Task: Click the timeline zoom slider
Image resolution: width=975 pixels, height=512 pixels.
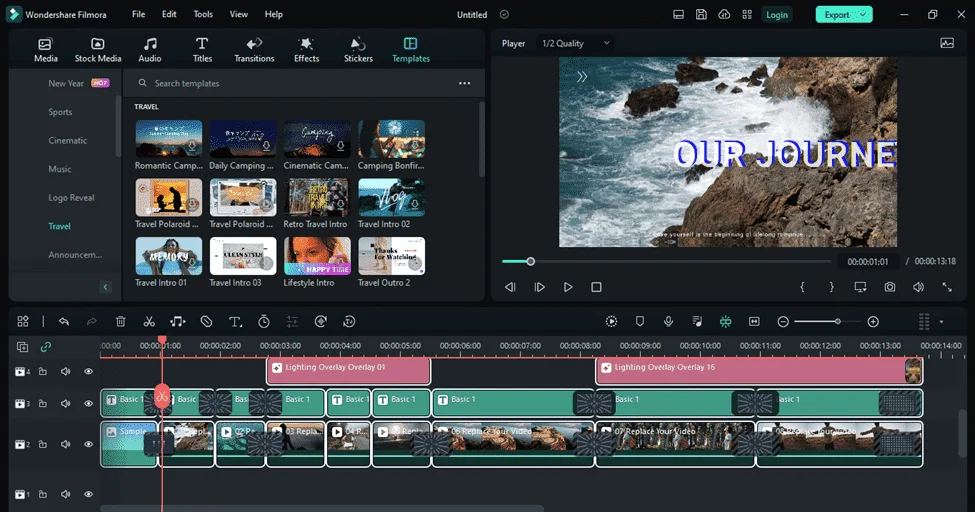Action: (828, 322)
